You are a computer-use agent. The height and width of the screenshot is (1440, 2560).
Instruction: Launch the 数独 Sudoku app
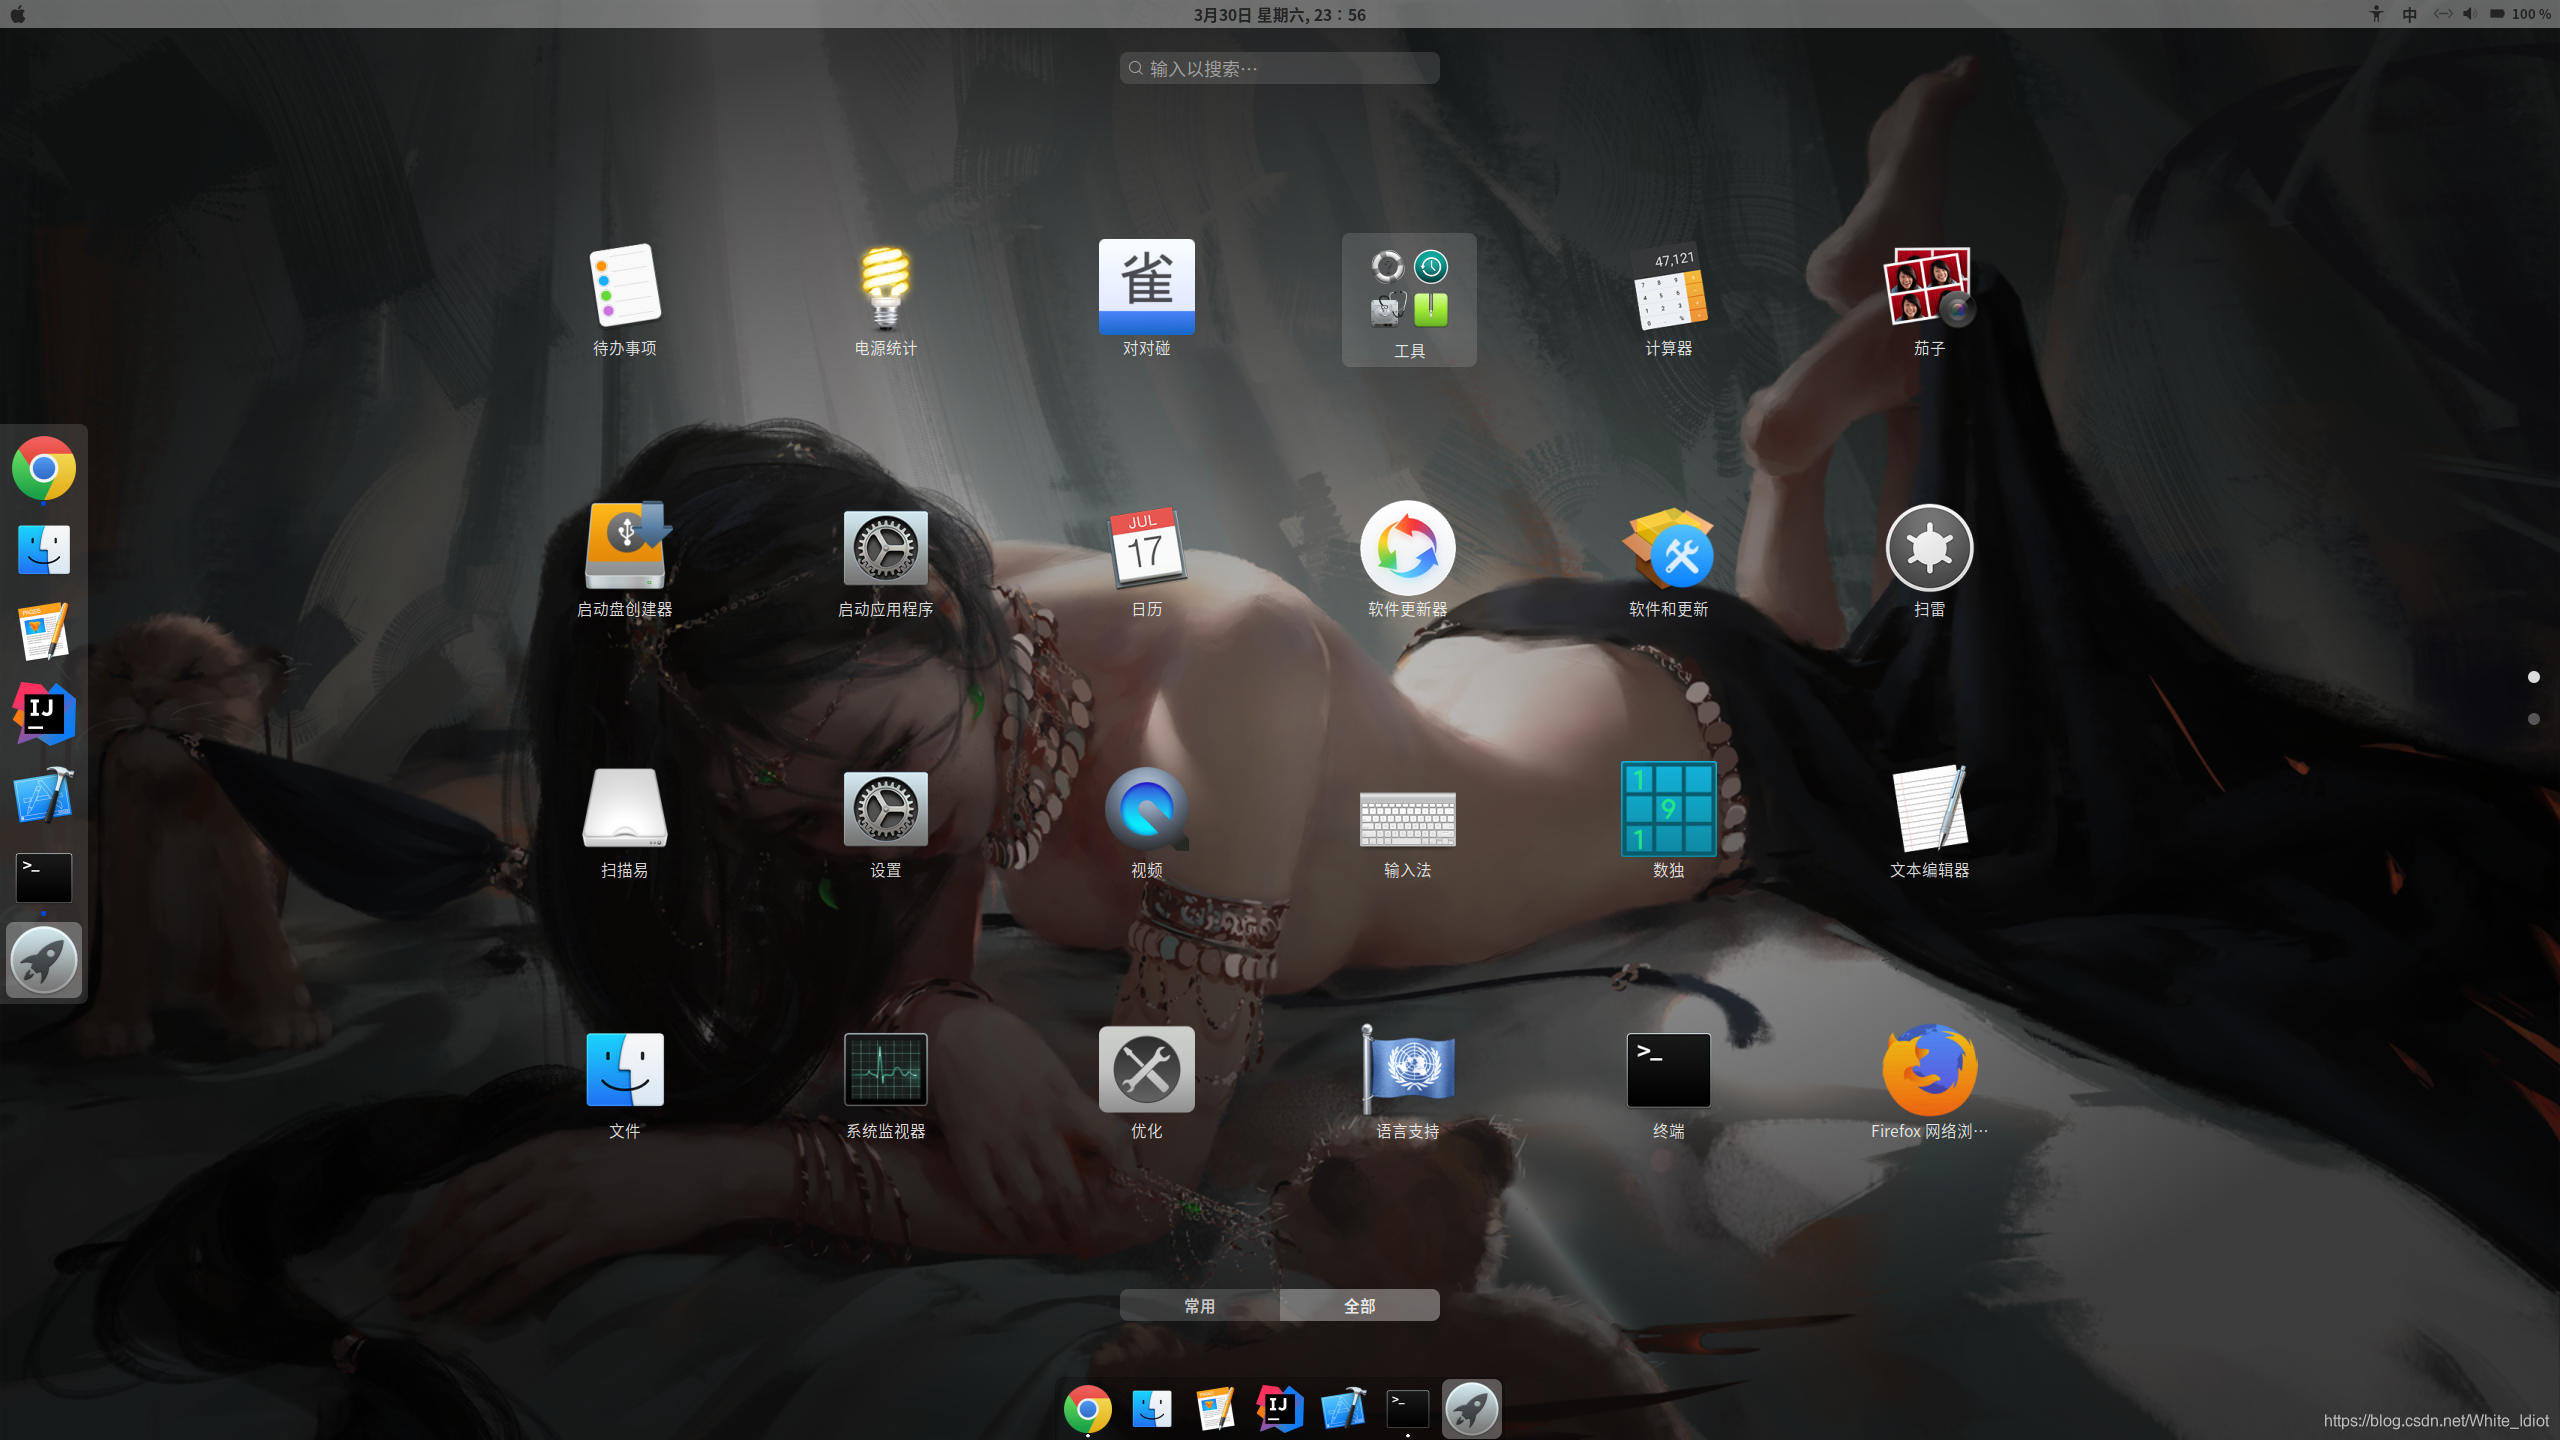coord(1668,809)
